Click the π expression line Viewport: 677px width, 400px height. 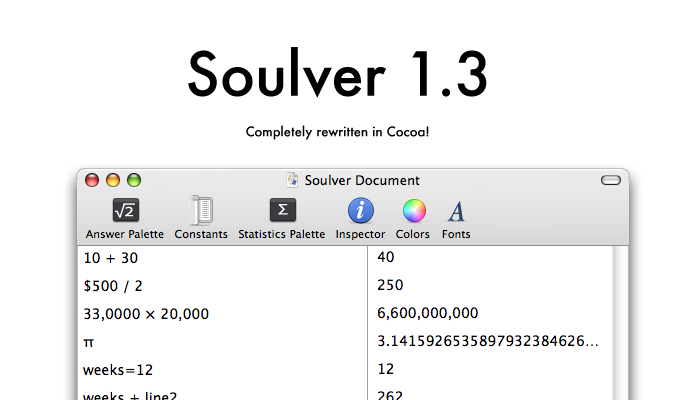(89, 343)
